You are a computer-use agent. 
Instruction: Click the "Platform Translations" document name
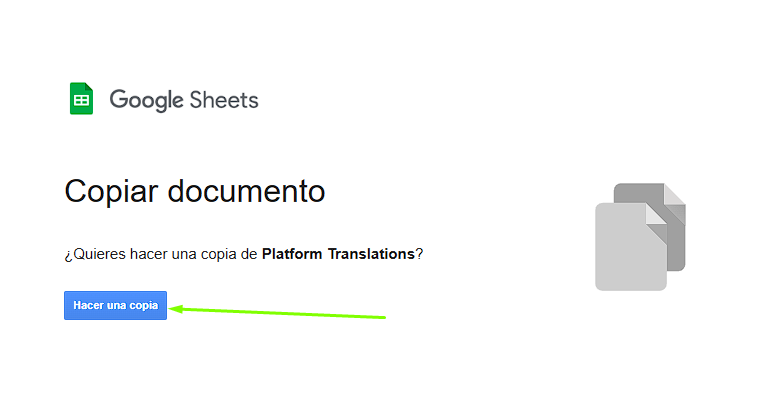click(338, 254)
